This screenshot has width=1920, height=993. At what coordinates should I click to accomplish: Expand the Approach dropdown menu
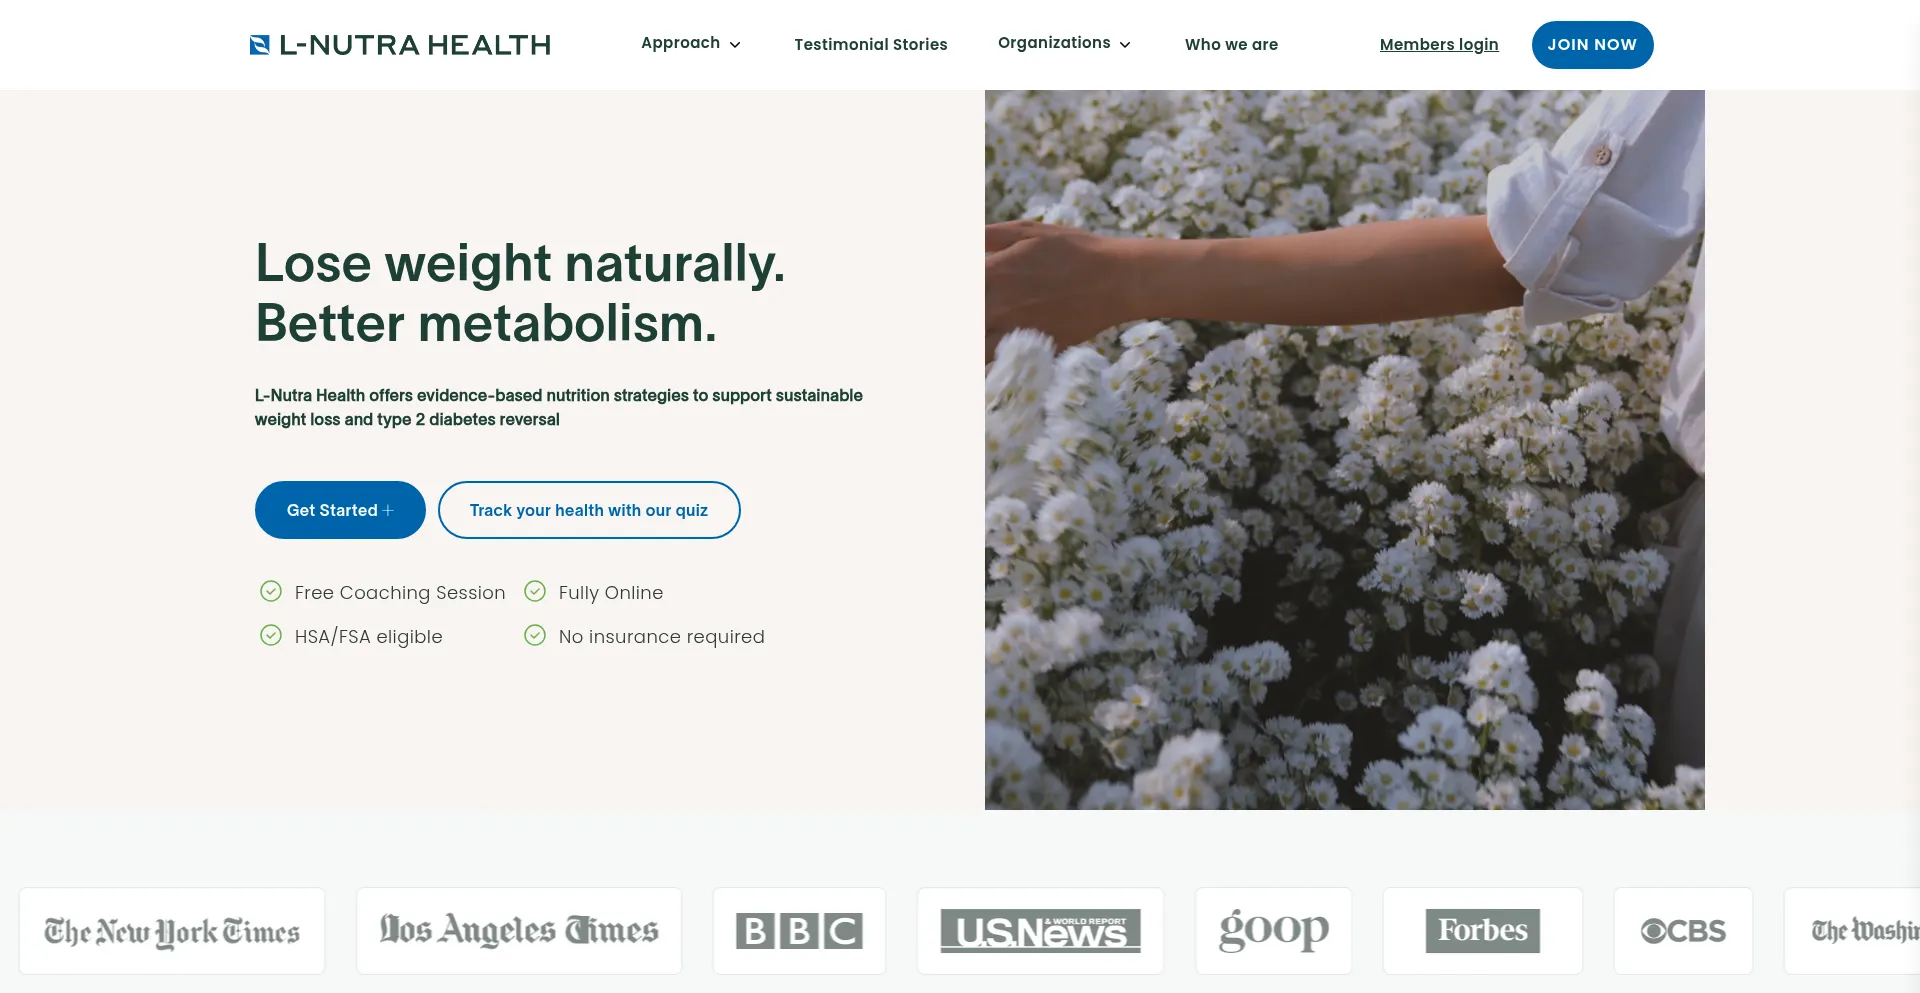[691, 43]
